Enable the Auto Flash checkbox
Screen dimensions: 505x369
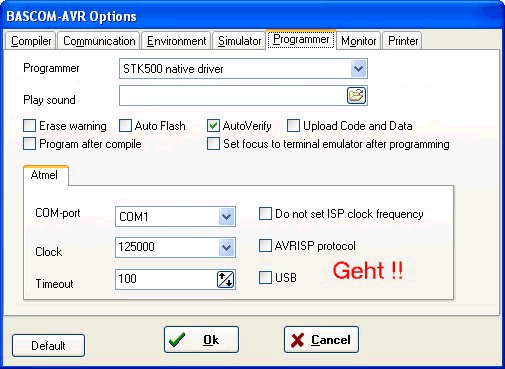point(125,126)
